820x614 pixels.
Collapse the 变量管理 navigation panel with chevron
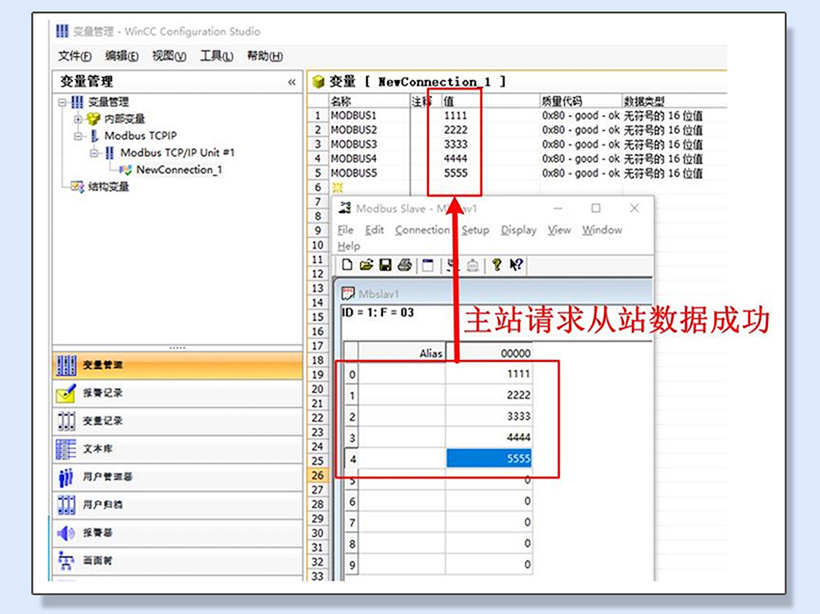[x=292, y=82]
